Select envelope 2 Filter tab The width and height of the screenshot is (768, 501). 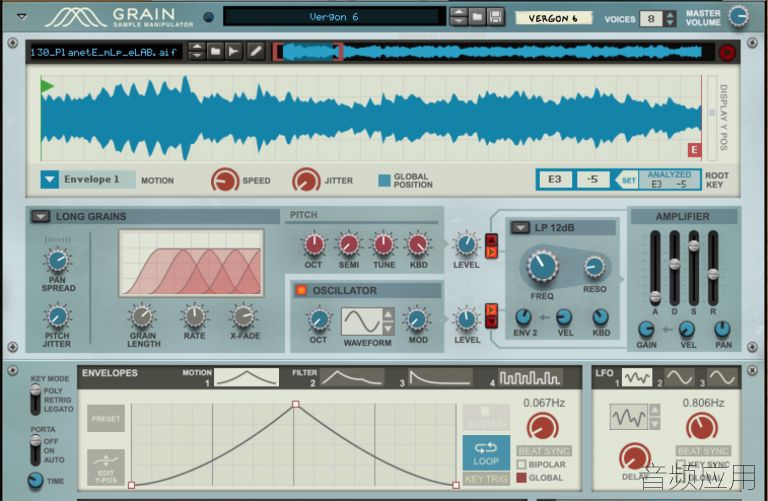tap(353, 377)
